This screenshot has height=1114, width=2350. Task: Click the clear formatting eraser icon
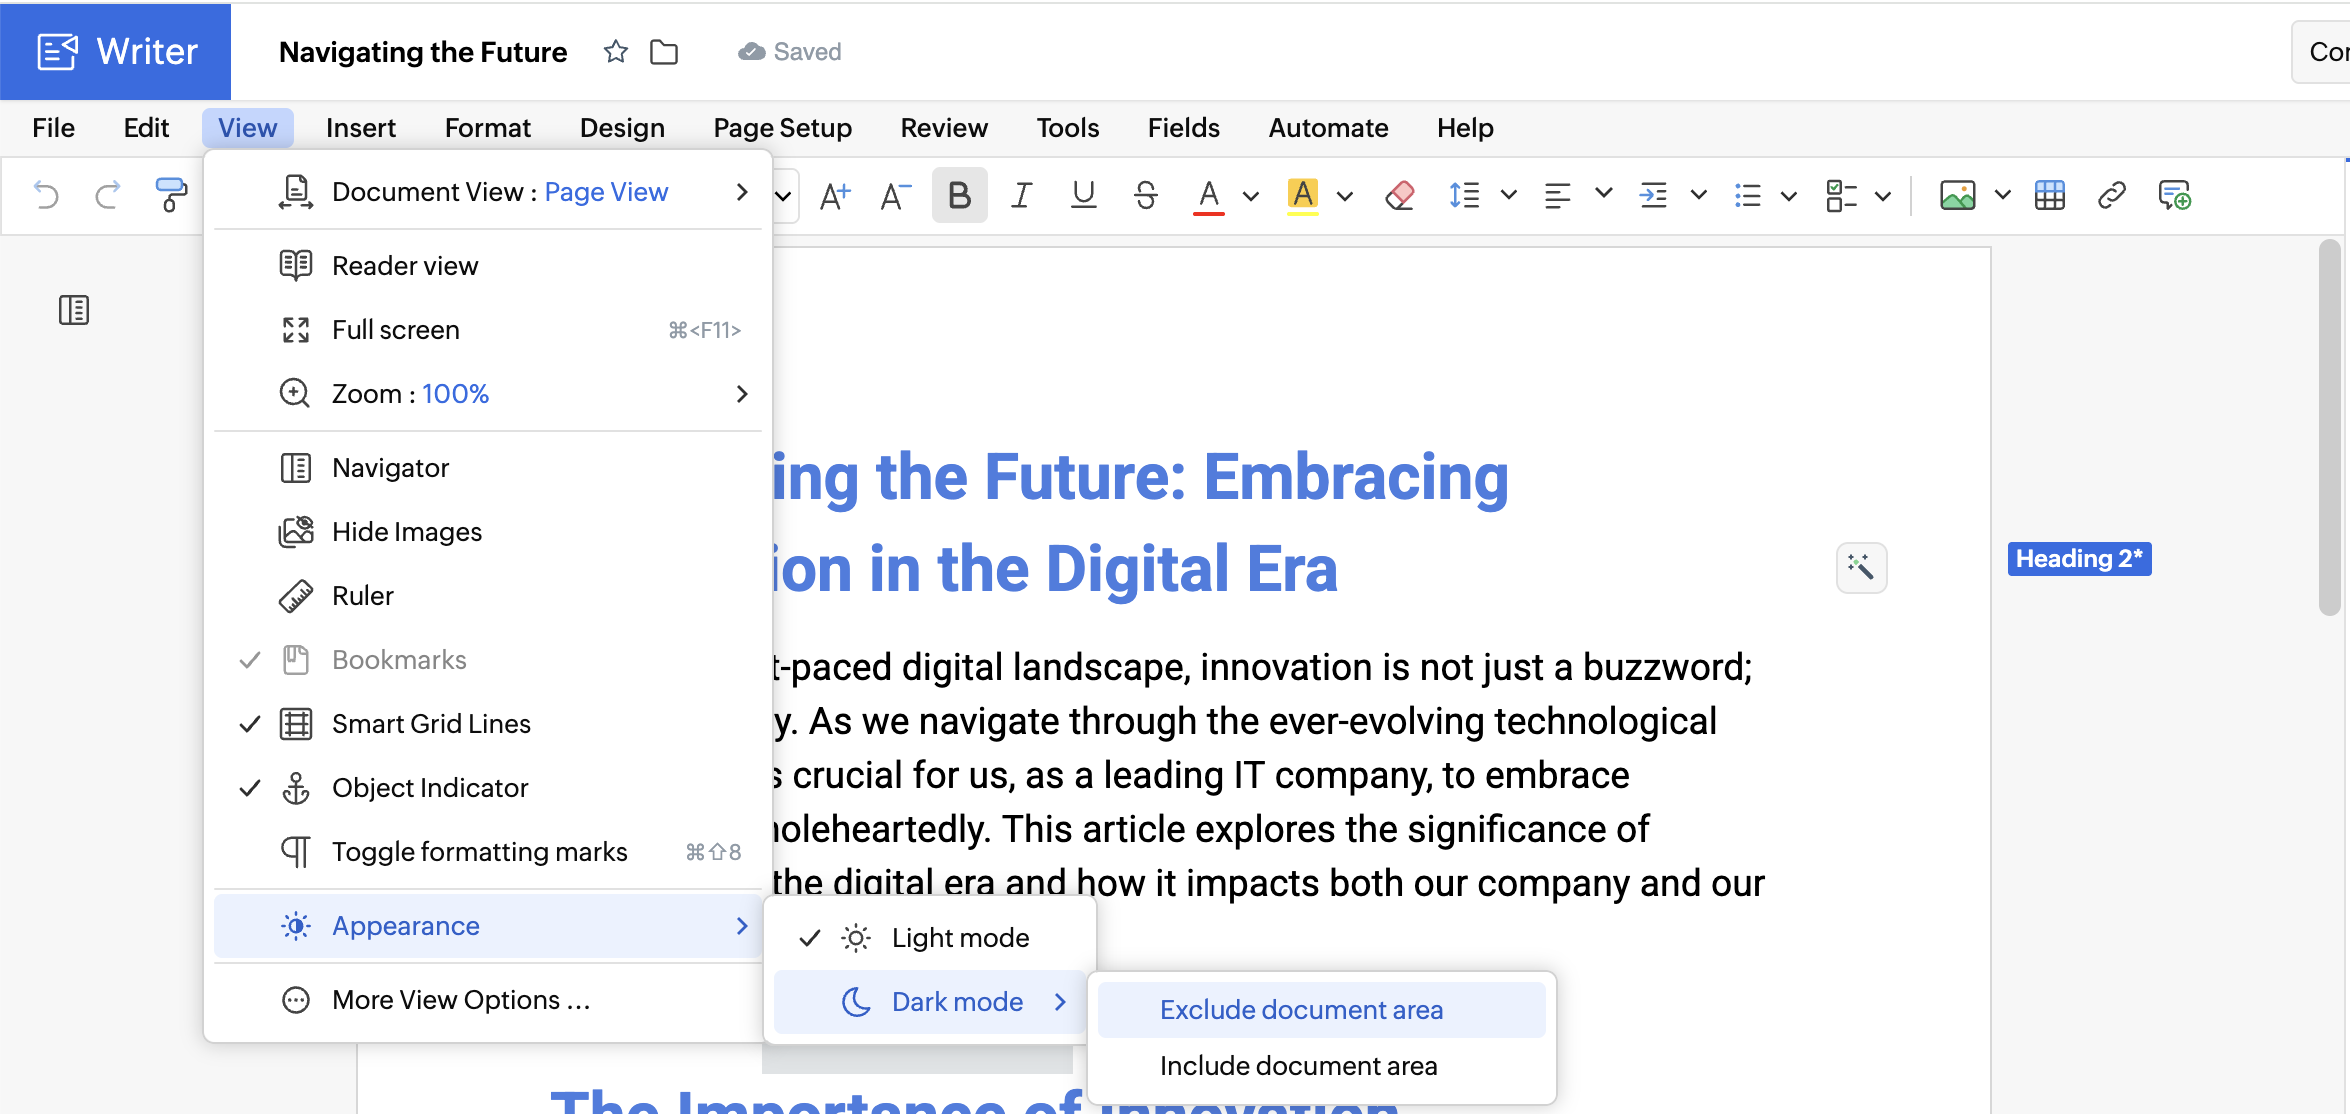pos(1399,195)
